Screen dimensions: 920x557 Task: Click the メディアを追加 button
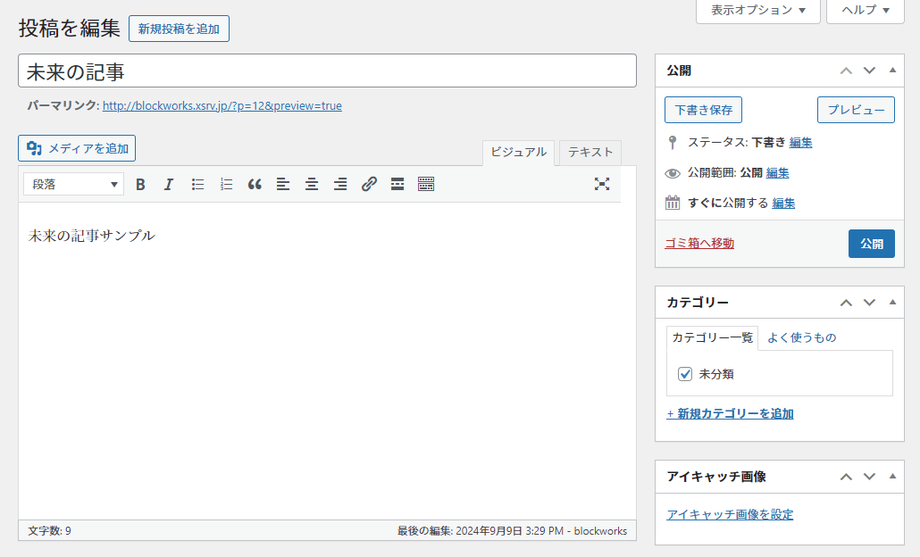point(77,148)
